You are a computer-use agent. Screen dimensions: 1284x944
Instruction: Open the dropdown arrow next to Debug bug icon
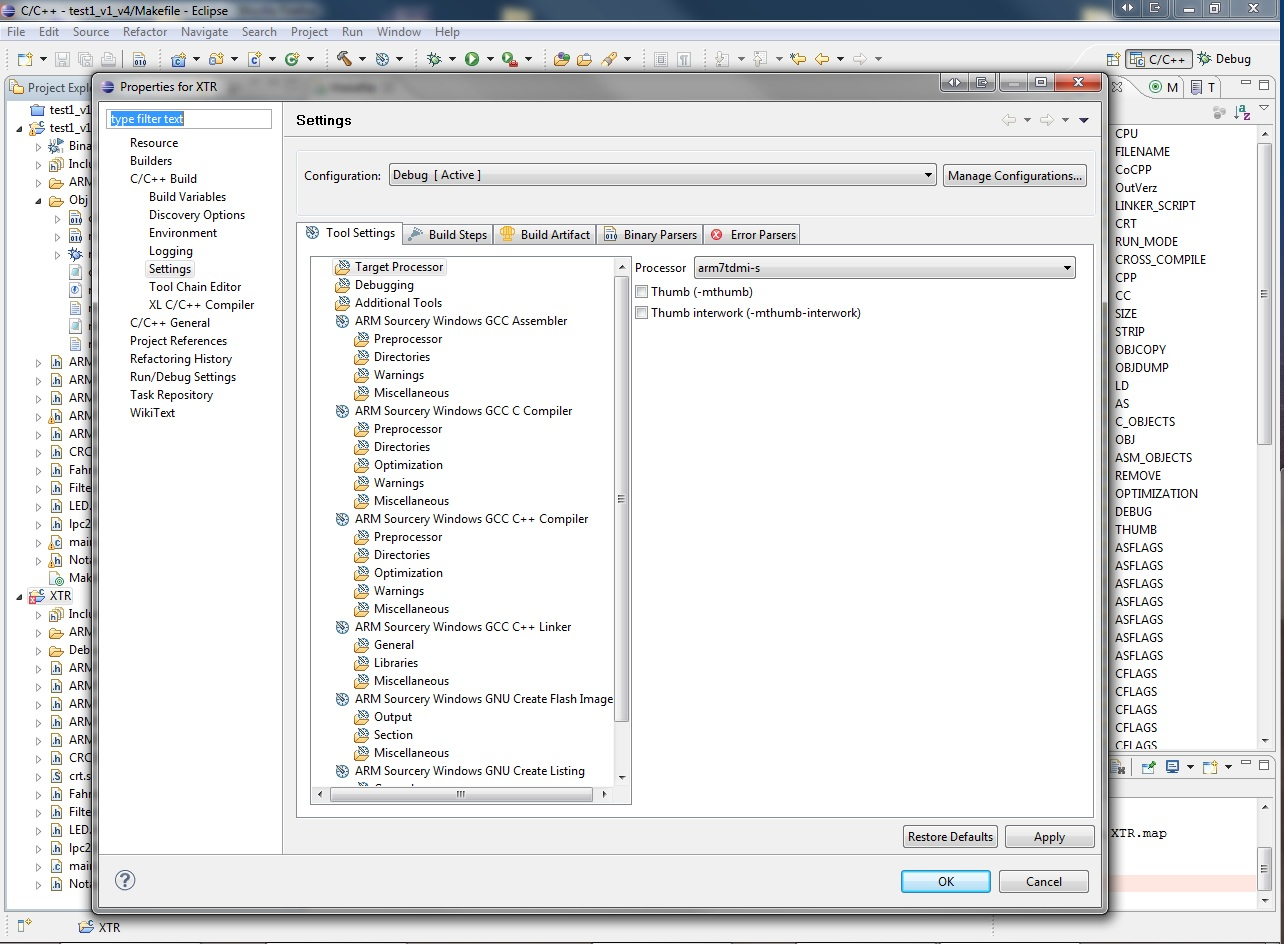tap(451, 59)
